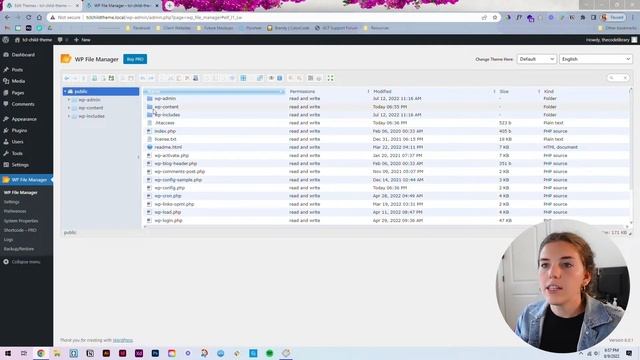
Task: Open the WordPress logo menu in admin bar
Action: [5, 40]
